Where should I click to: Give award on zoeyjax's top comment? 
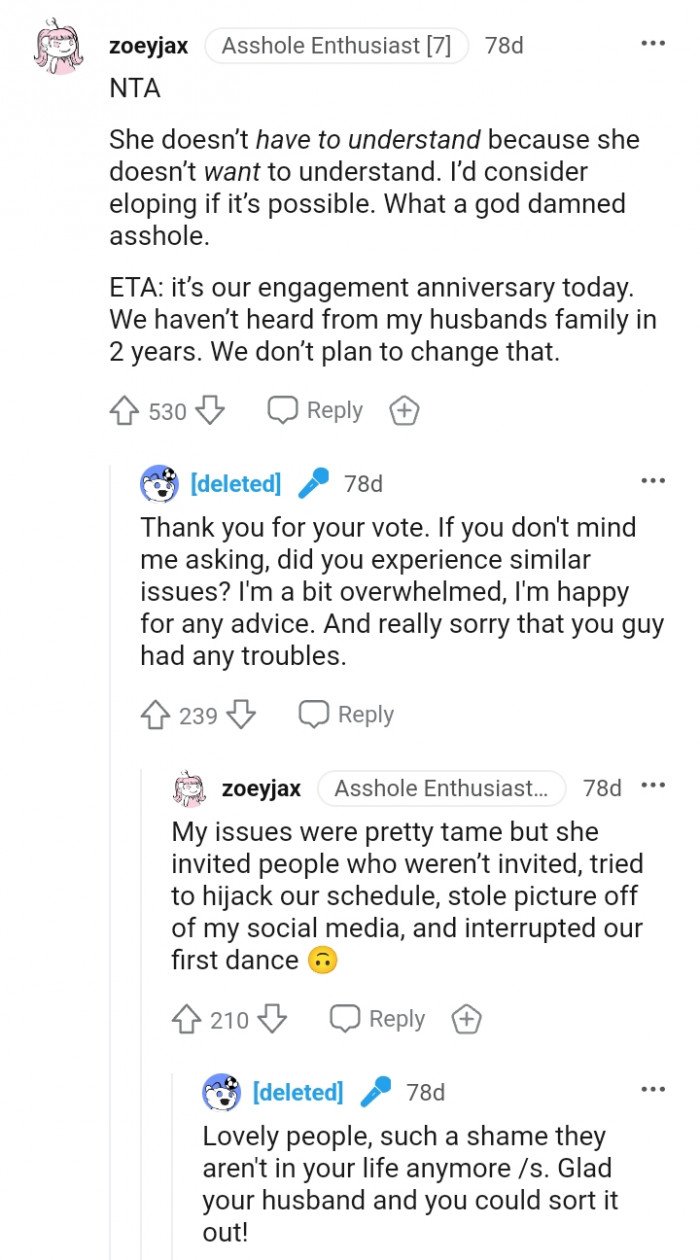(403, 411)
